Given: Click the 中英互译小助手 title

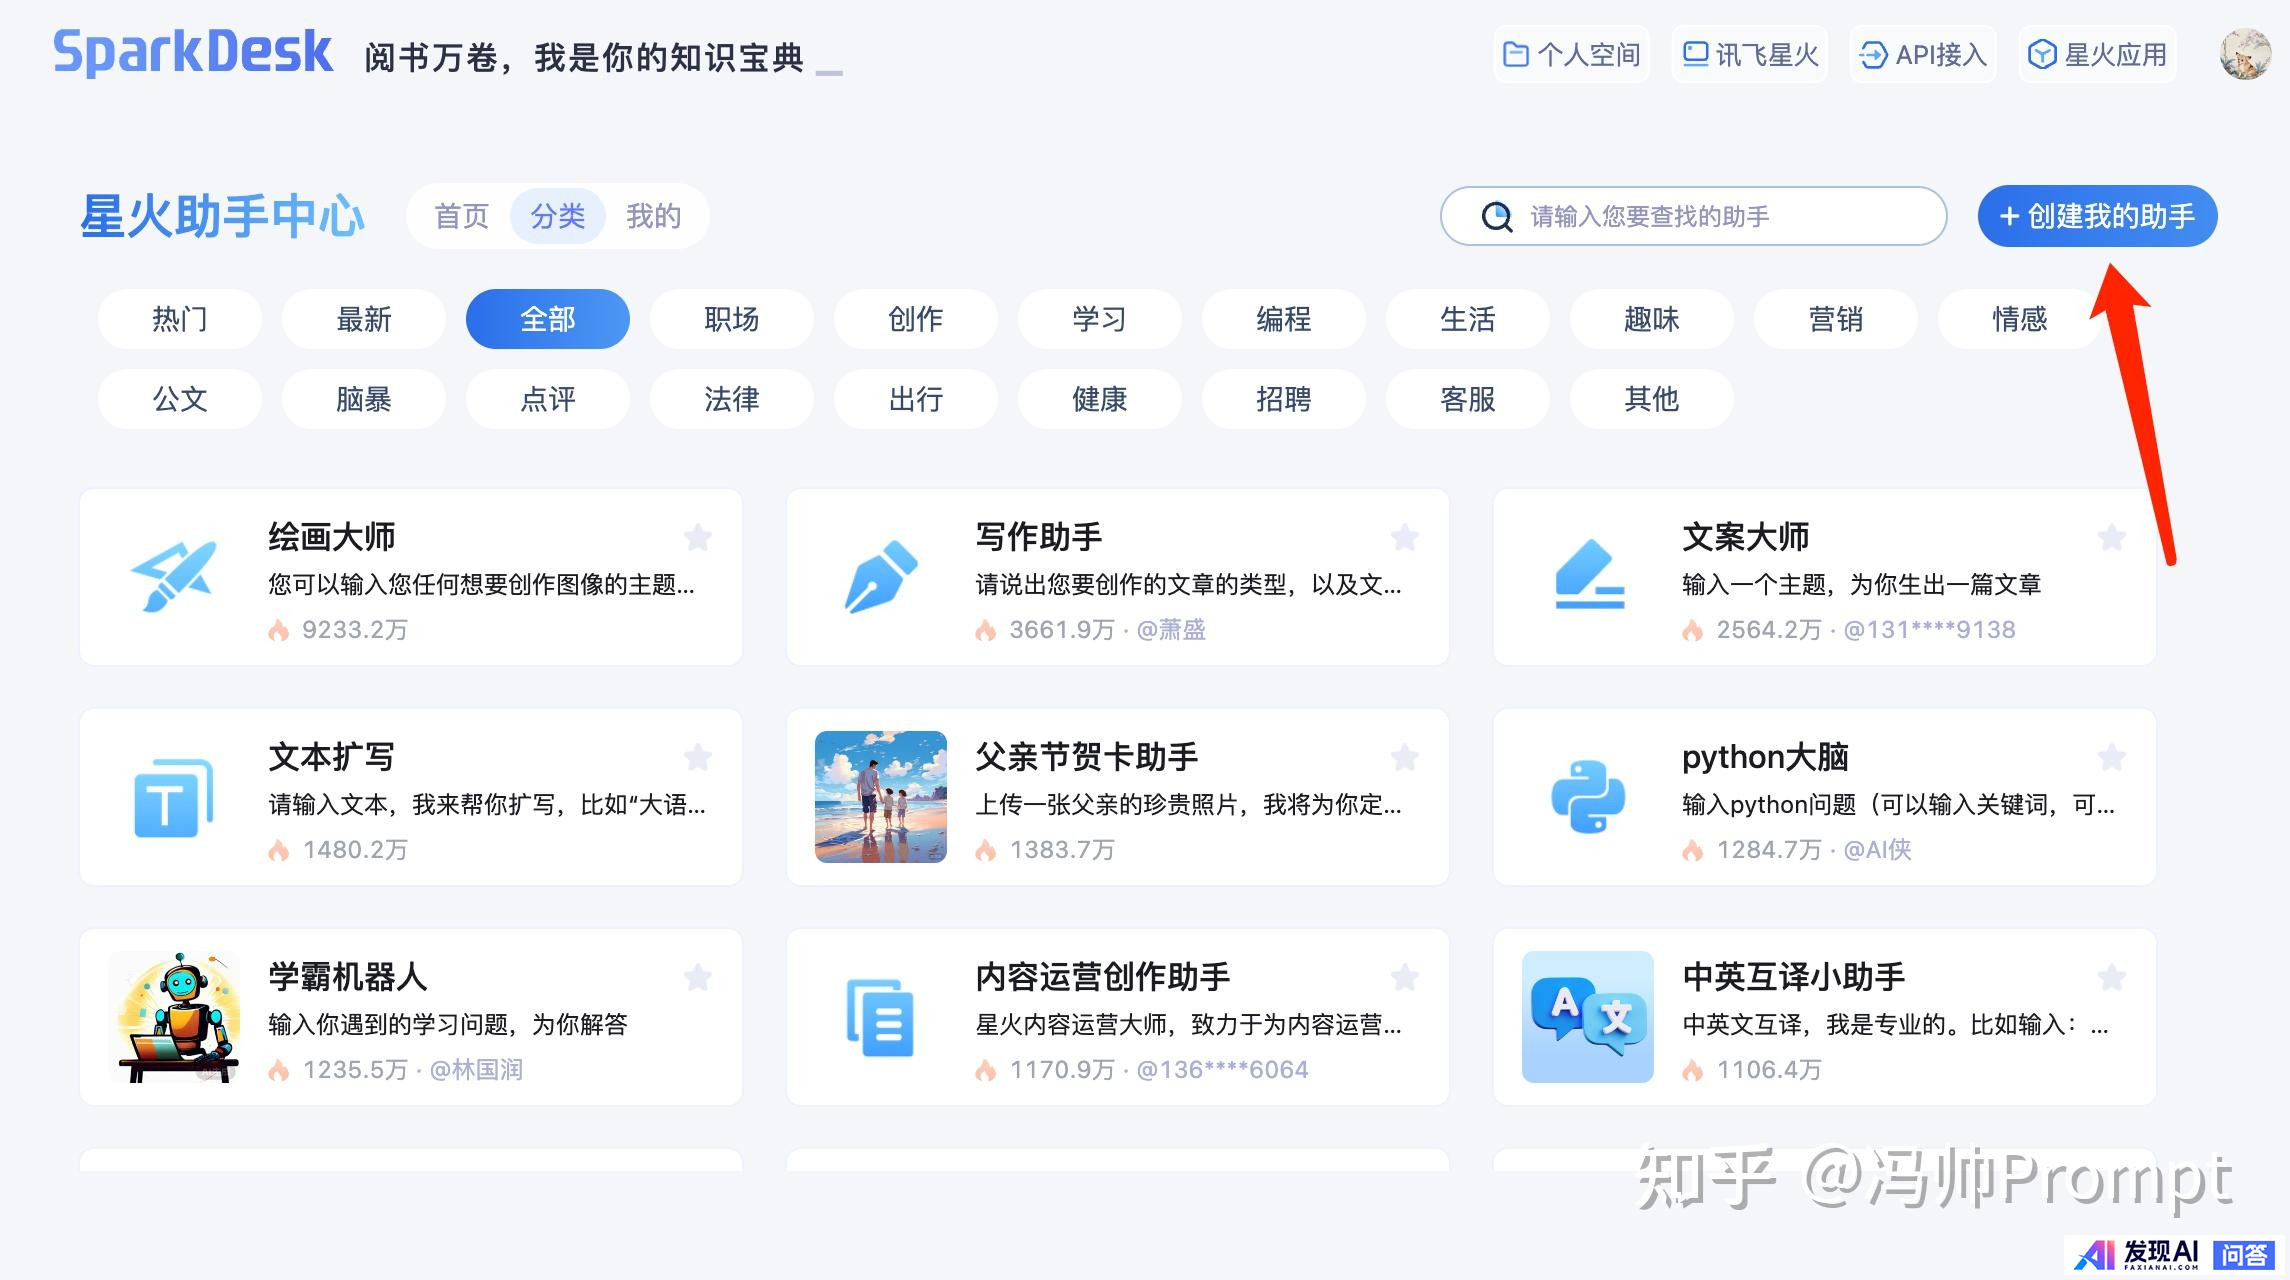Looking at the screenshot, I should 1794,977.
